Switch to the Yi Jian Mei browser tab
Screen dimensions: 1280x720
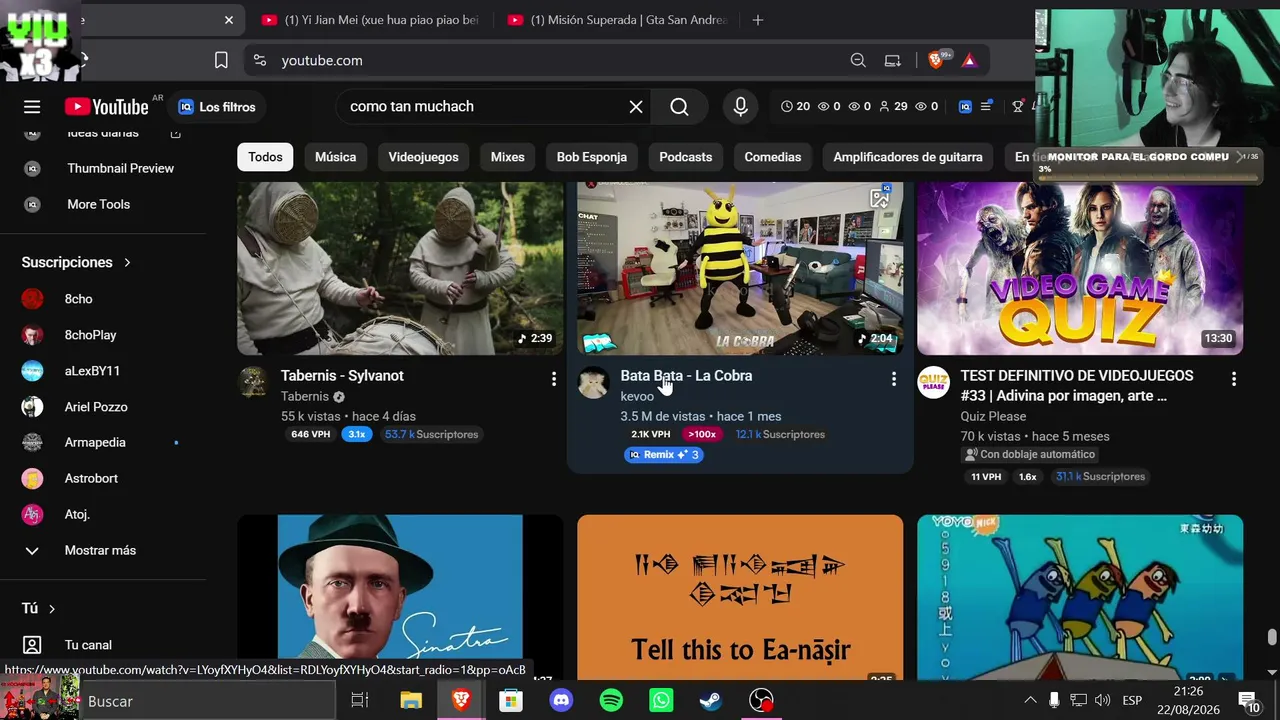coord(369,20)
